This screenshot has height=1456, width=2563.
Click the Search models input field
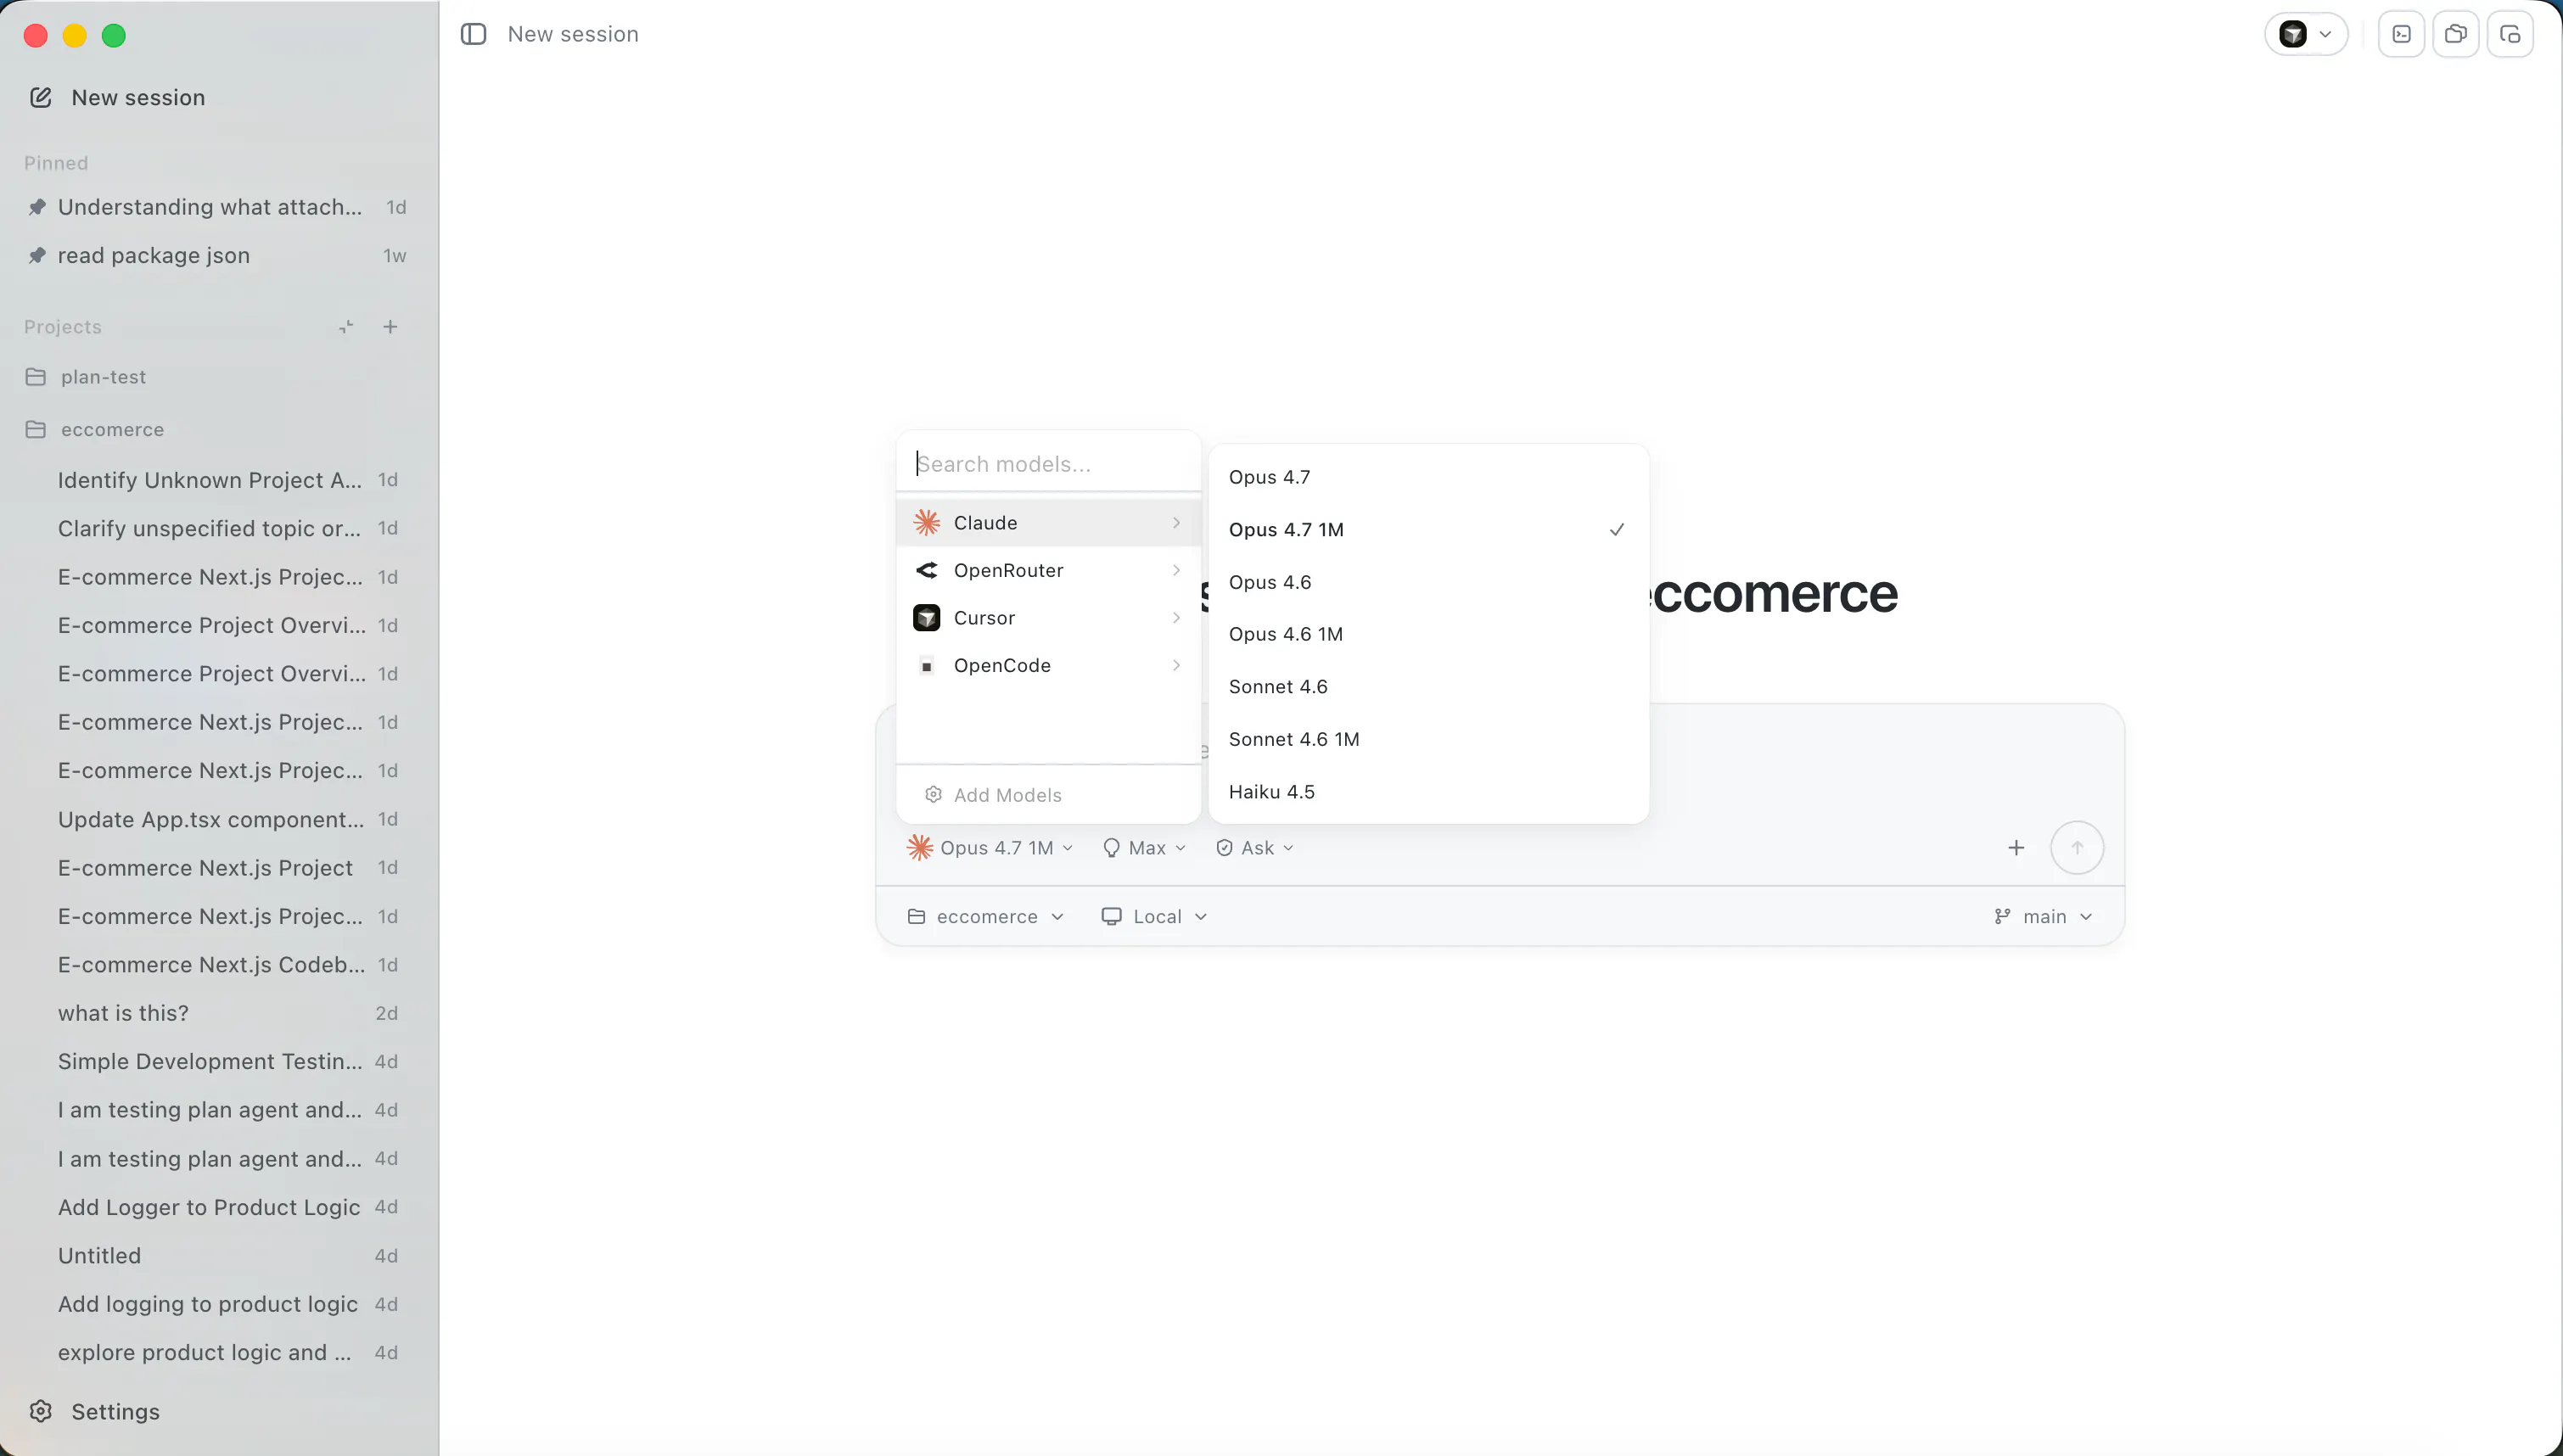[x=1048, y=464]
